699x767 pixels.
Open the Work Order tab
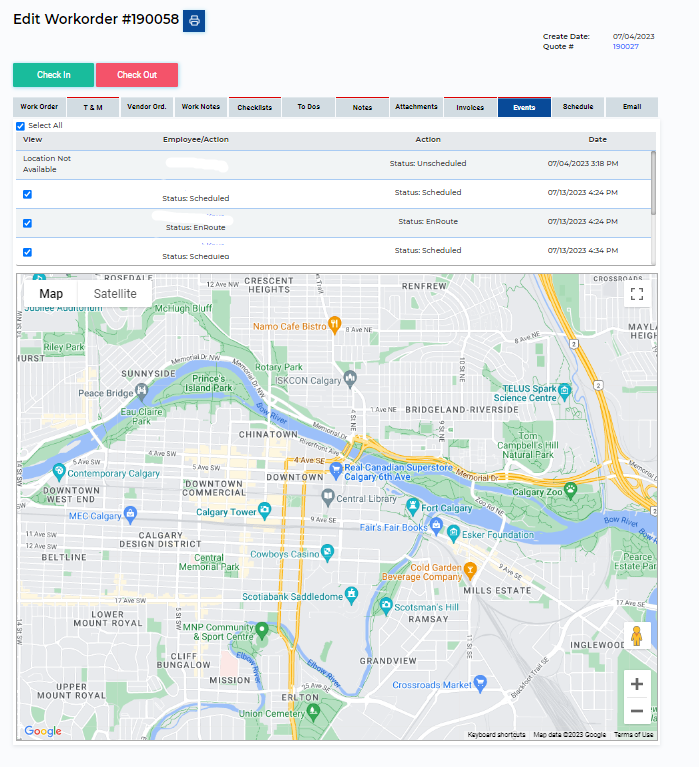(39, 107)
